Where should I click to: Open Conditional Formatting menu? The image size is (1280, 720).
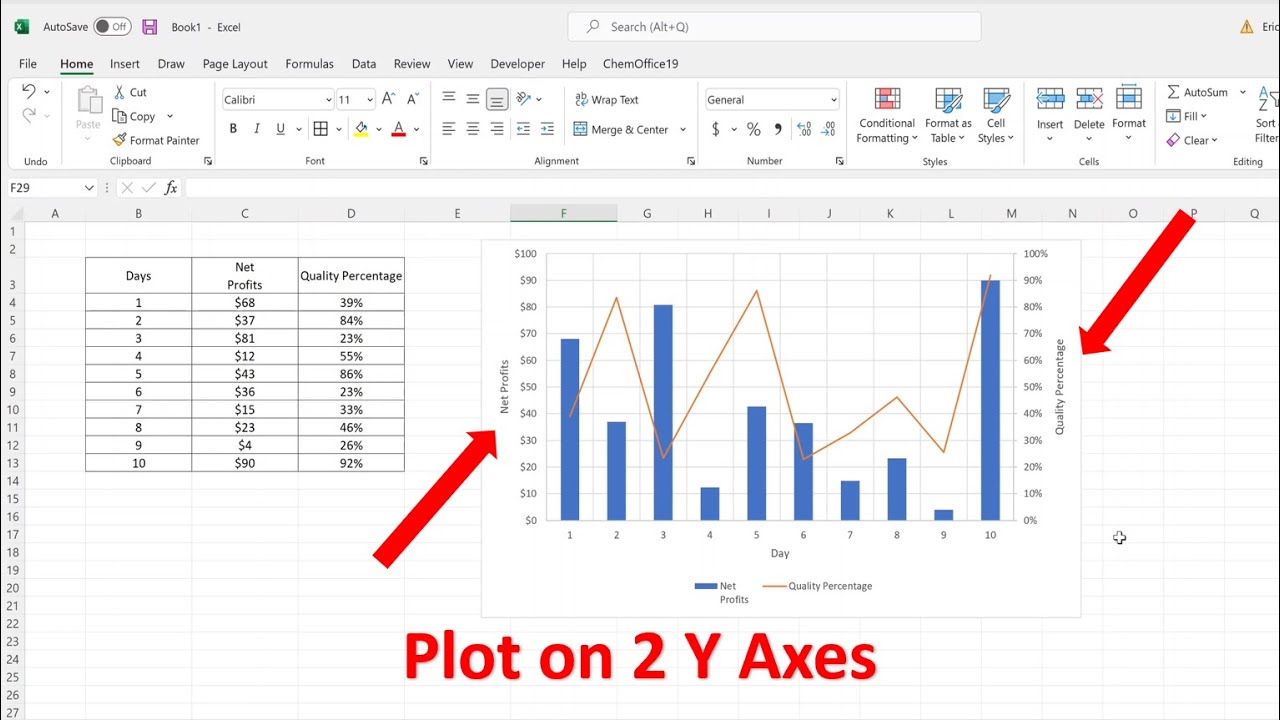click(887, 115)
